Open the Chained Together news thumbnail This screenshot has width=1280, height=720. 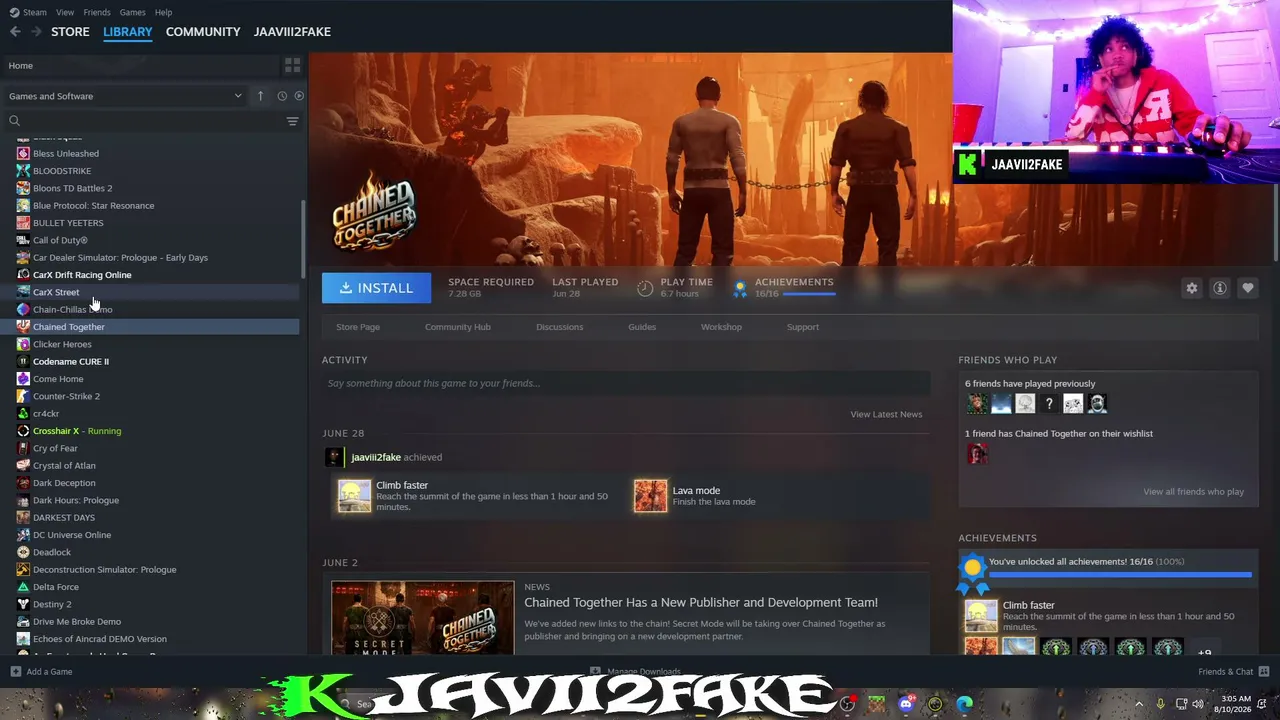coord(423,618)
